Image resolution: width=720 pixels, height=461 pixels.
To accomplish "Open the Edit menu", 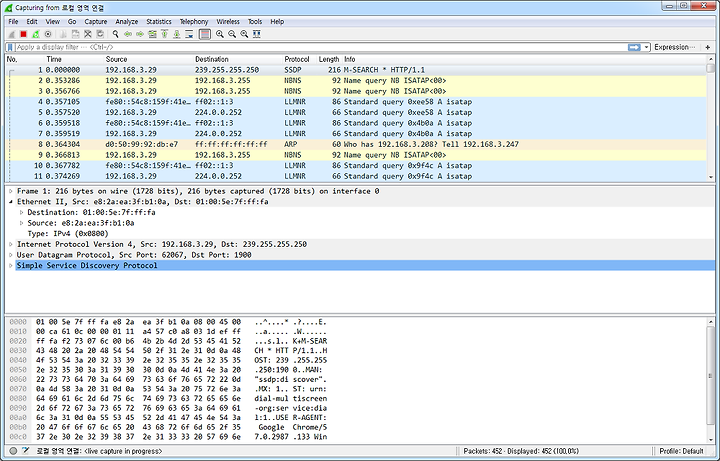I will 32,22.
